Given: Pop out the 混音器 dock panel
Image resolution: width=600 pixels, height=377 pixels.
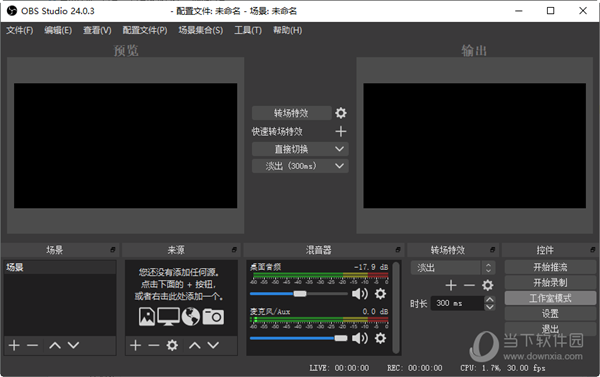Looking at the screenshot, I should click(398, 250).
